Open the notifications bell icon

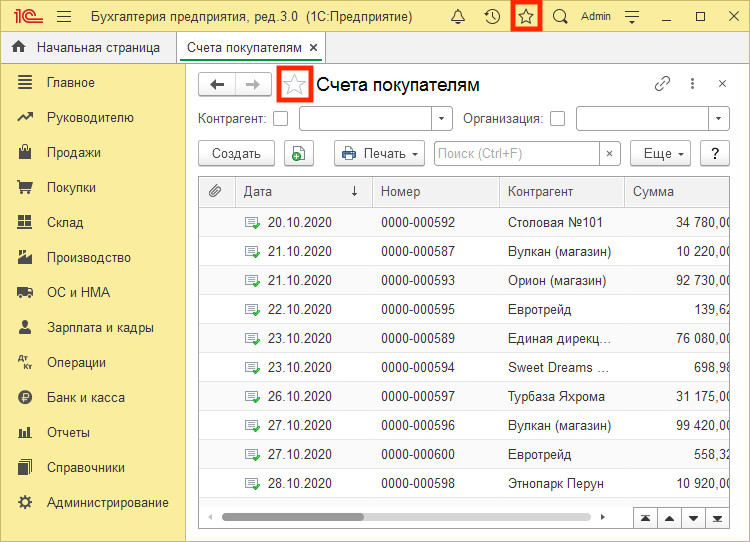(458, 17)
